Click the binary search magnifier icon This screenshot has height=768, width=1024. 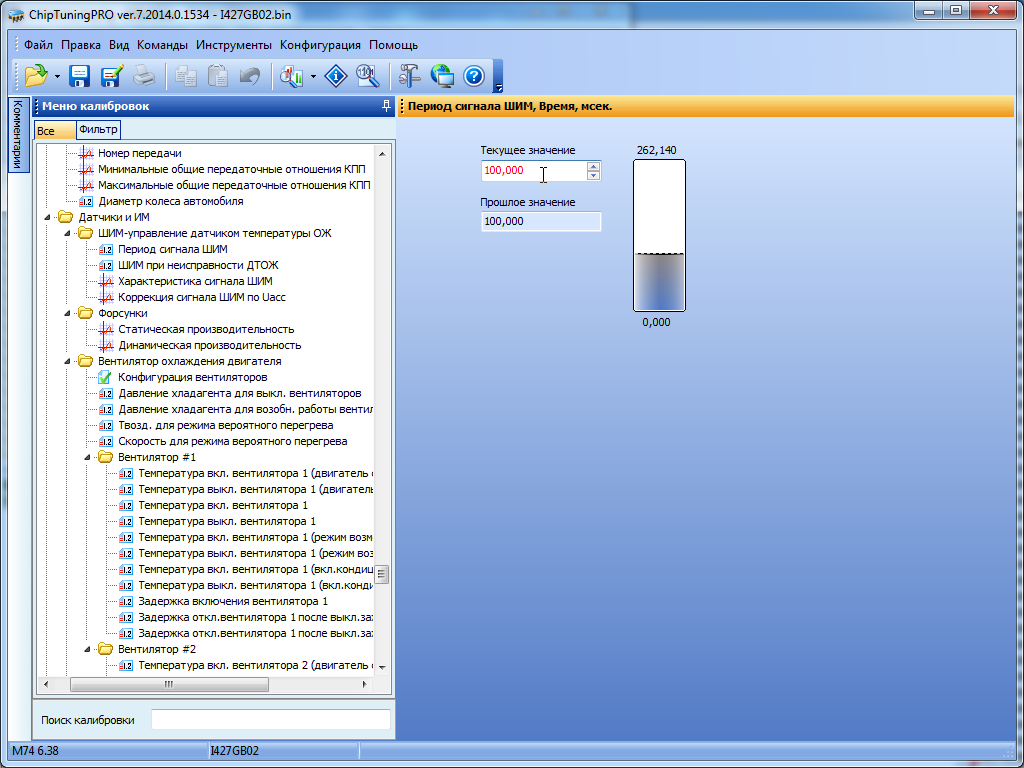pyautogui.click(x=367, y=76)
